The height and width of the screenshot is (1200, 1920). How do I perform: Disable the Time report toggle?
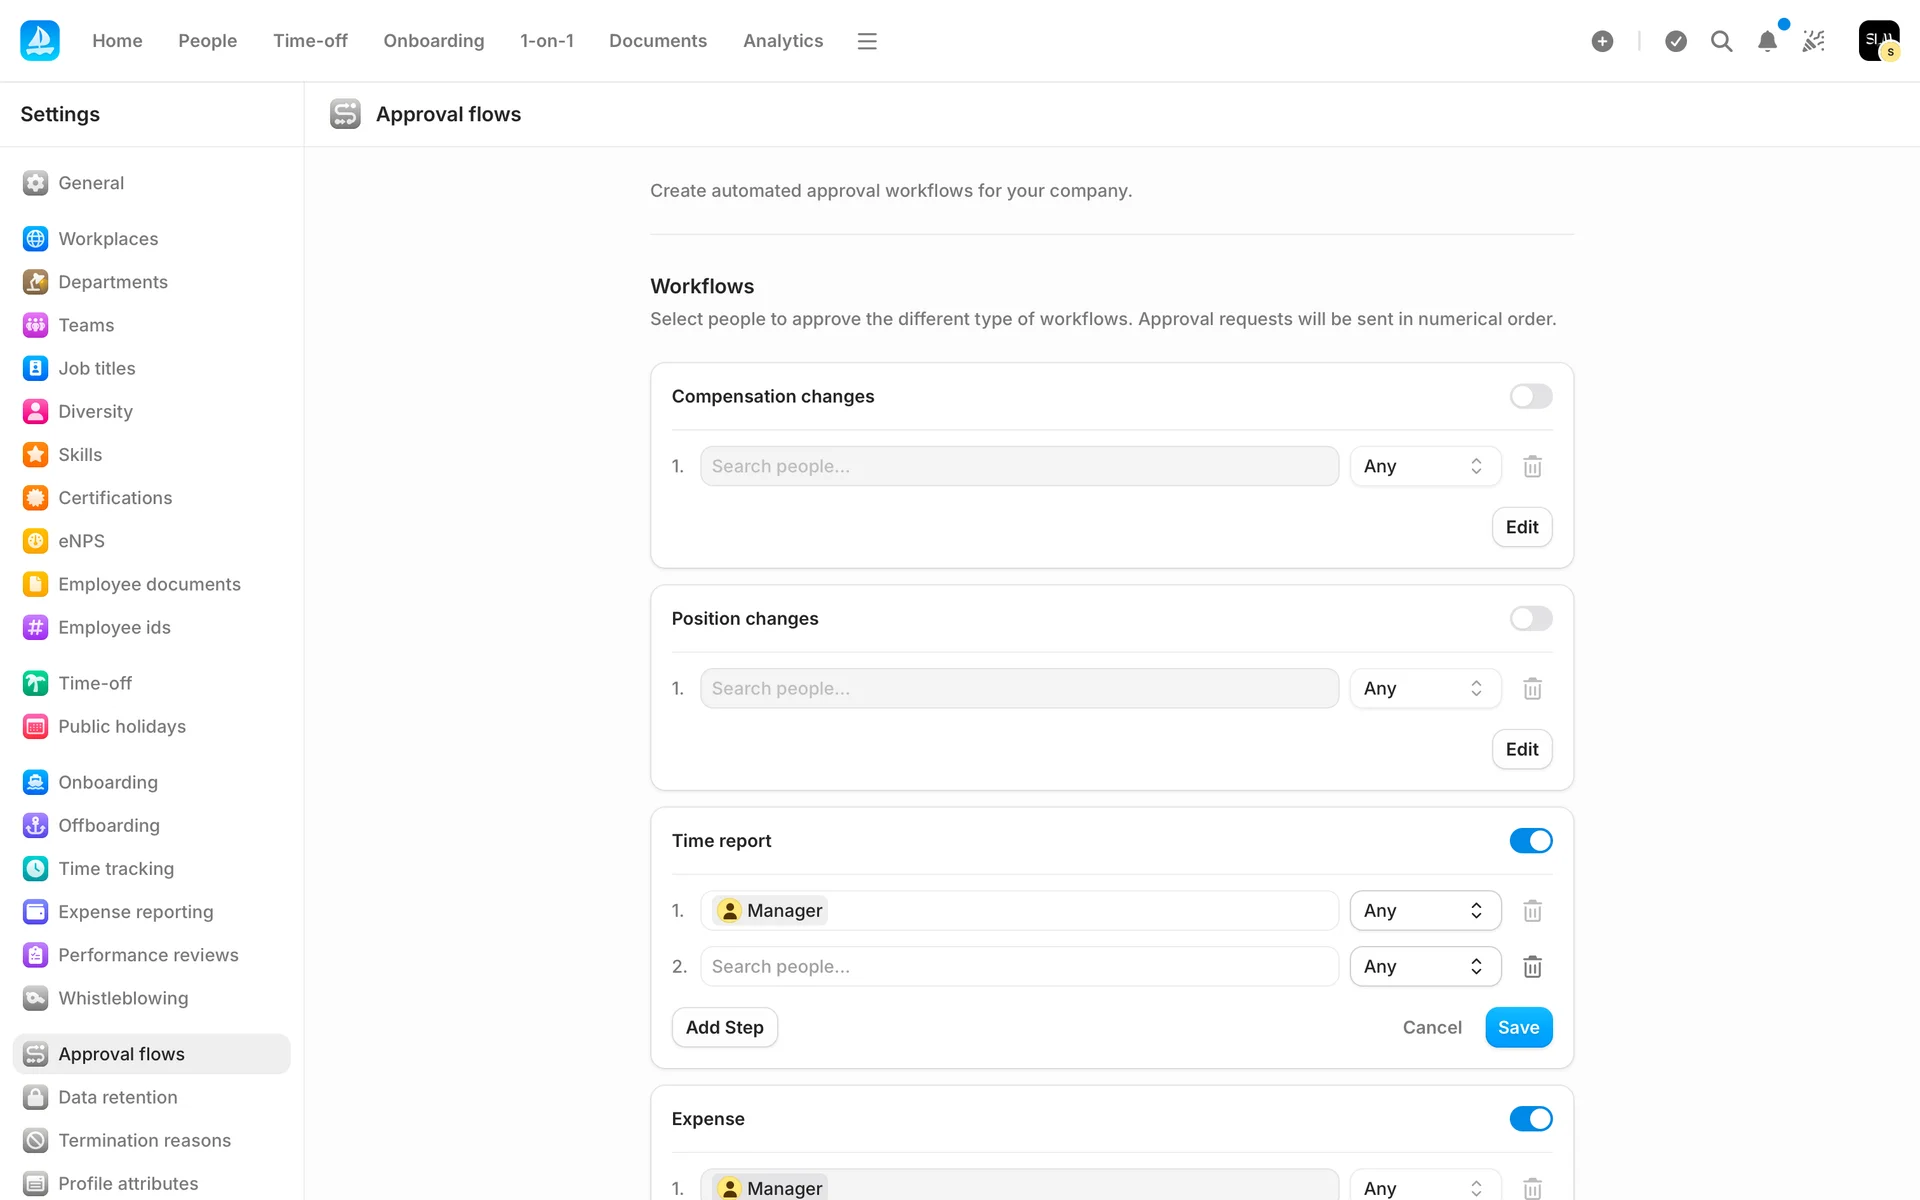pyautogui.click(x=1530, y=841)
